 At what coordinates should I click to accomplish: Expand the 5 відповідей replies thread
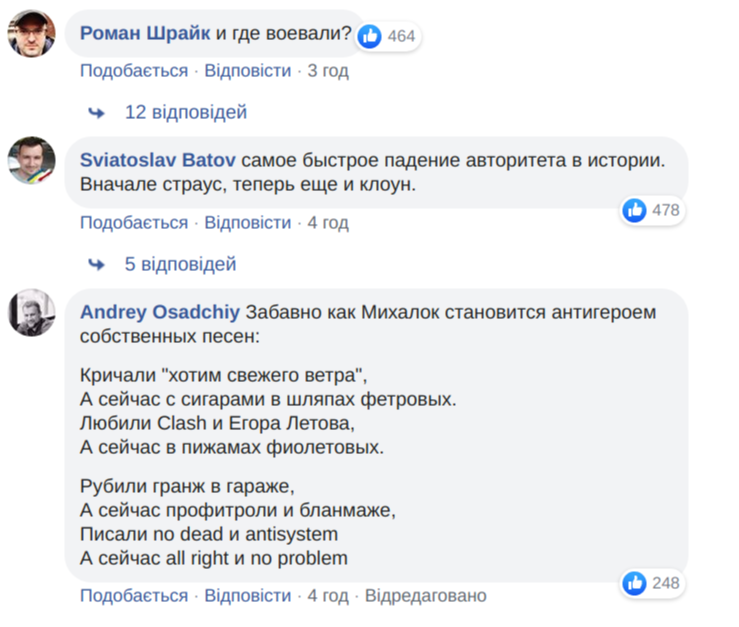(180, 264)
